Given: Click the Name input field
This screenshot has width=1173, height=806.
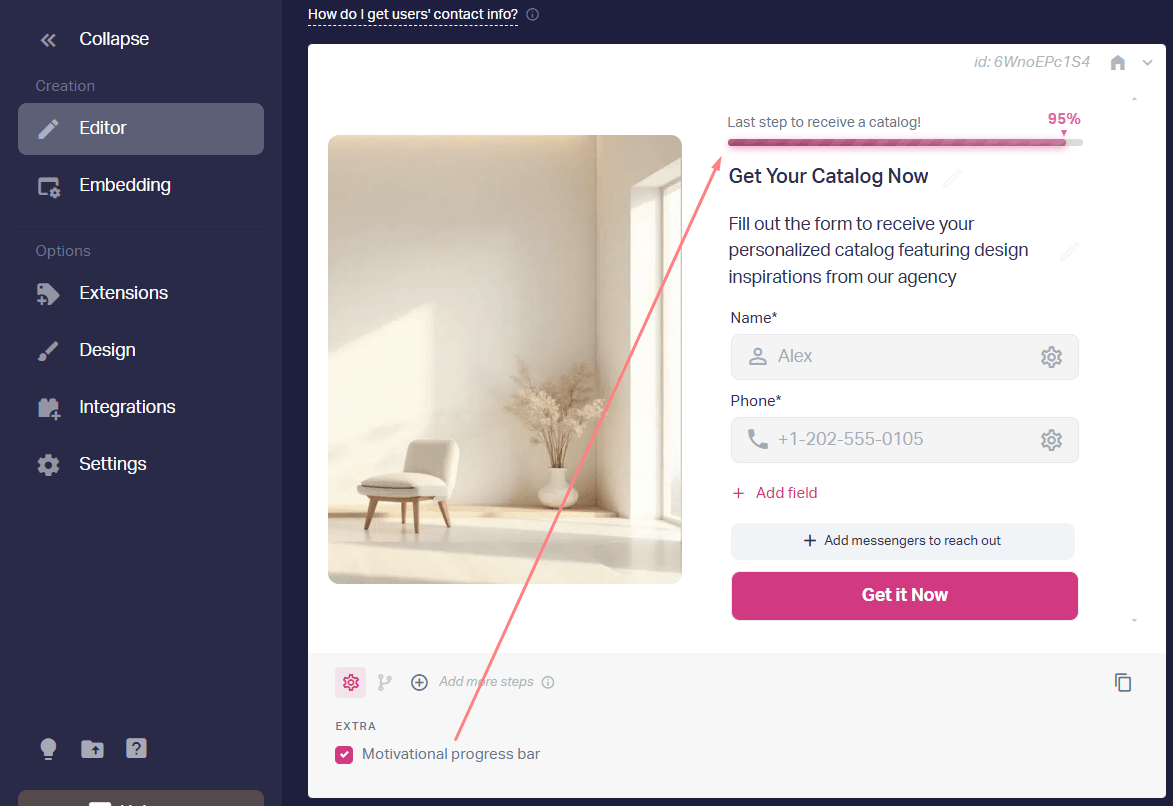Looking at the screenshot, I should coord(904,357).
